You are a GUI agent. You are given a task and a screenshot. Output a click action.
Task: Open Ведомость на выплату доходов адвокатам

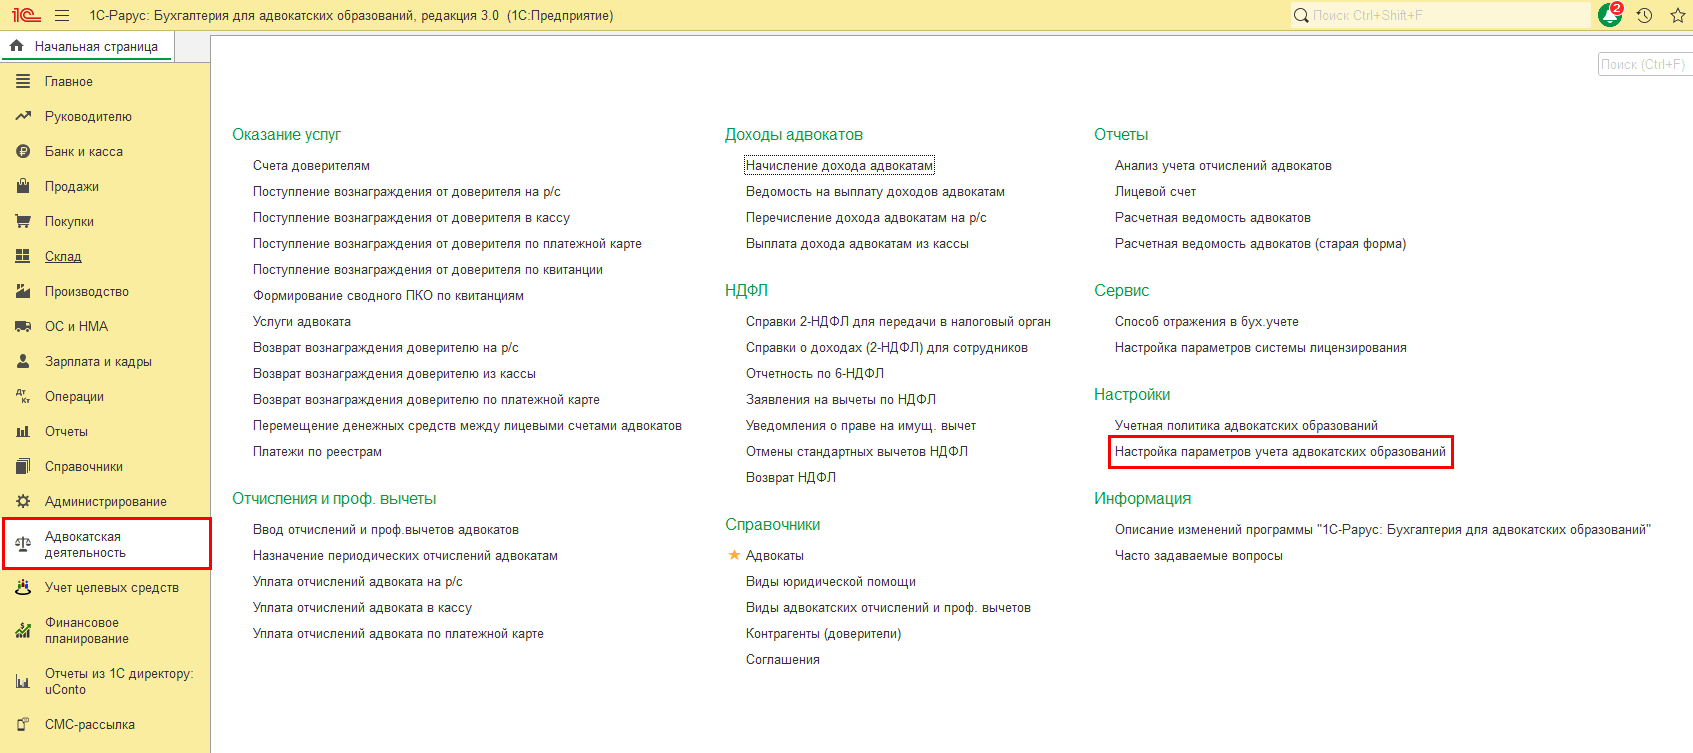tap(875, 191)
